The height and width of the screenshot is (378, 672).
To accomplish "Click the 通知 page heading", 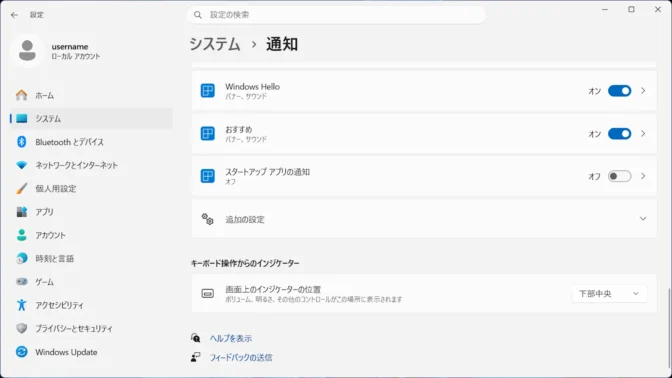I will 282,45.
